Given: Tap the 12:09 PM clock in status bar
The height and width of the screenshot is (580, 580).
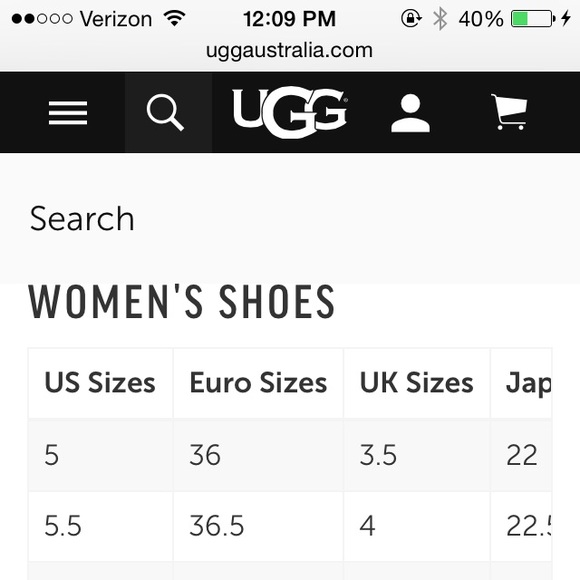Looking at the screenshot, I should tap(290, 19).
